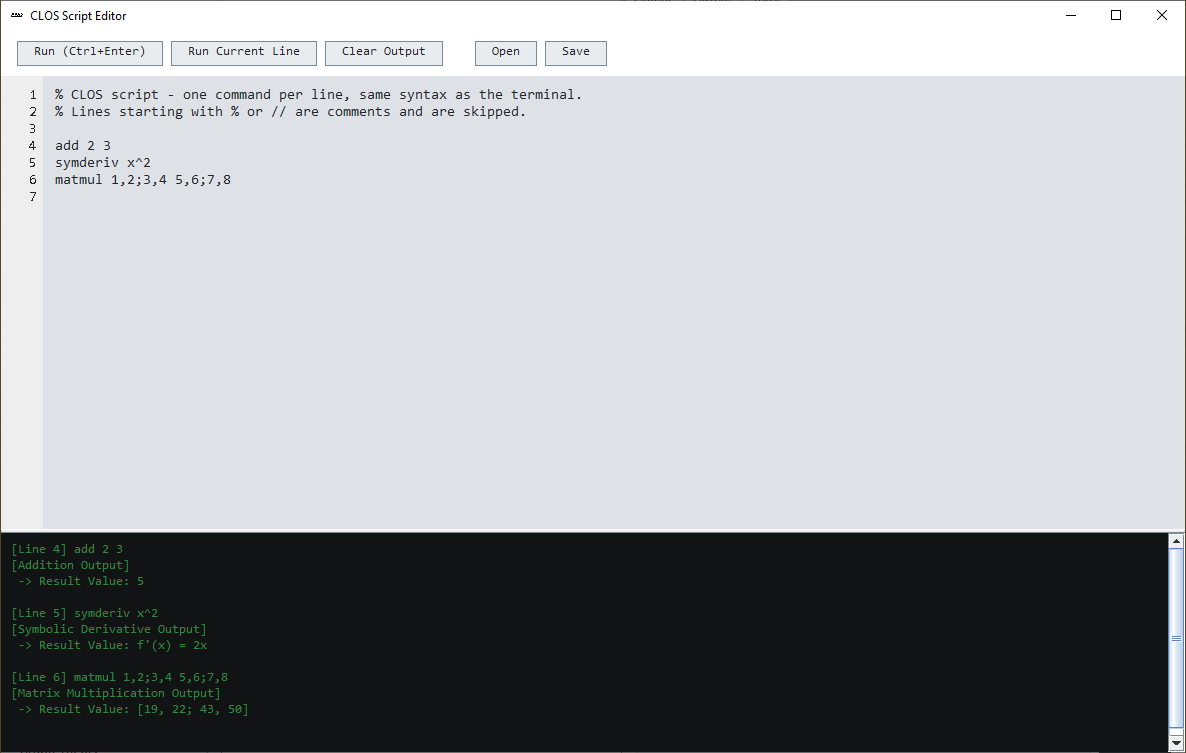
Task: Click the output panel scroll up arrow
Action: click(1176, 541)
